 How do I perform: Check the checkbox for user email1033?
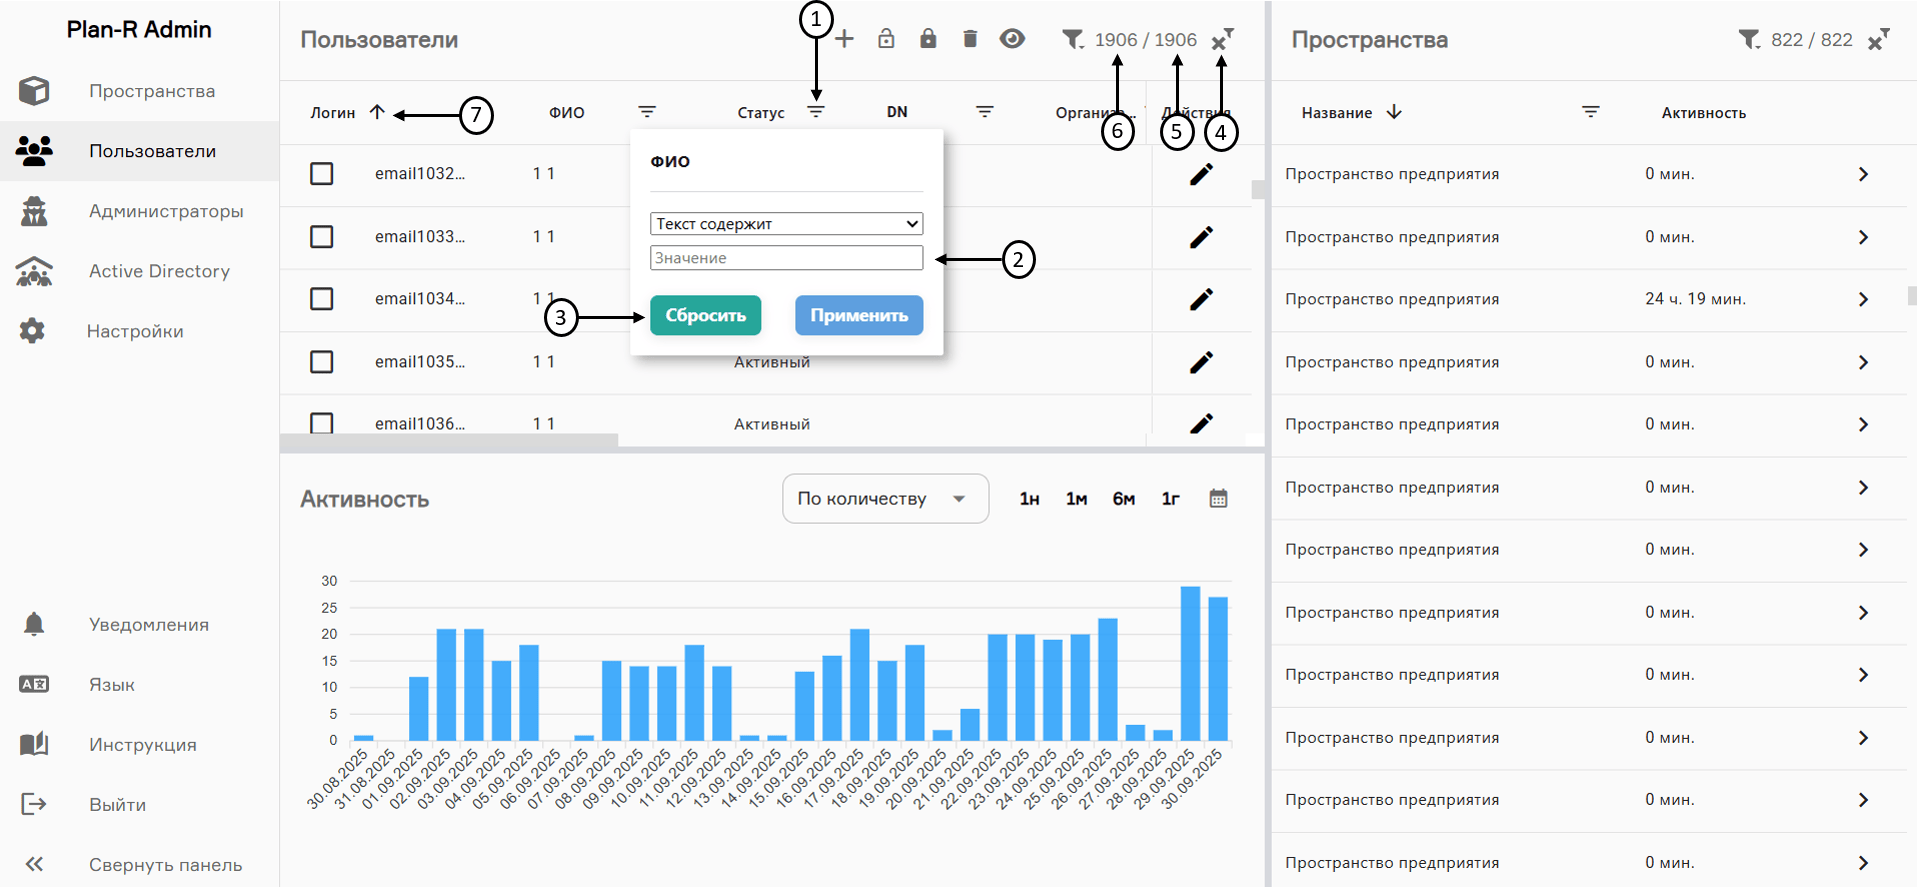322,237
